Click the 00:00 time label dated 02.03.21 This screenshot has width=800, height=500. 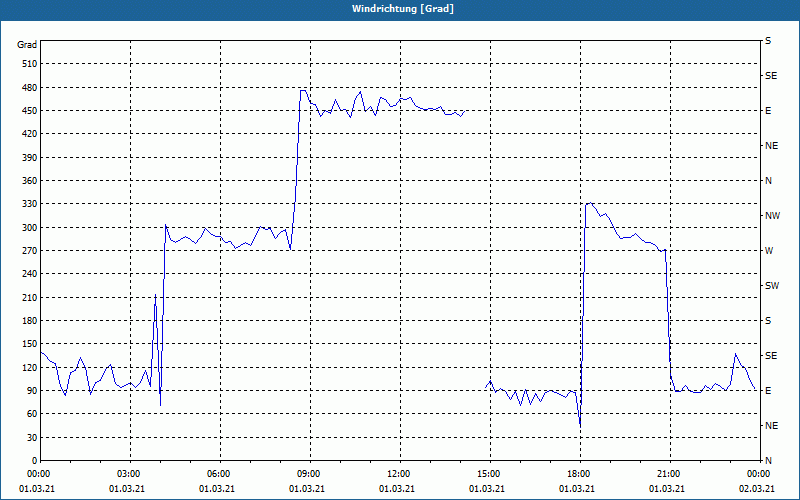tap(758, 473)
